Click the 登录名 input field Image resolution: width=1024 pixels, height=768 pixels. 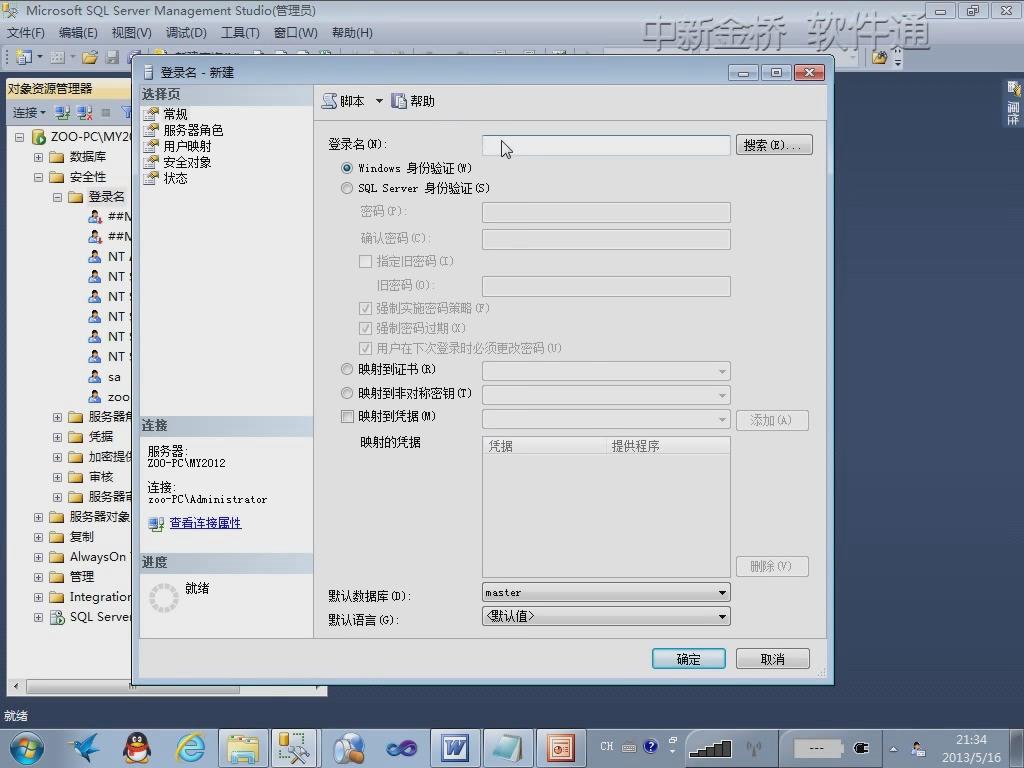pyautogui.click(x=606, y=145)
